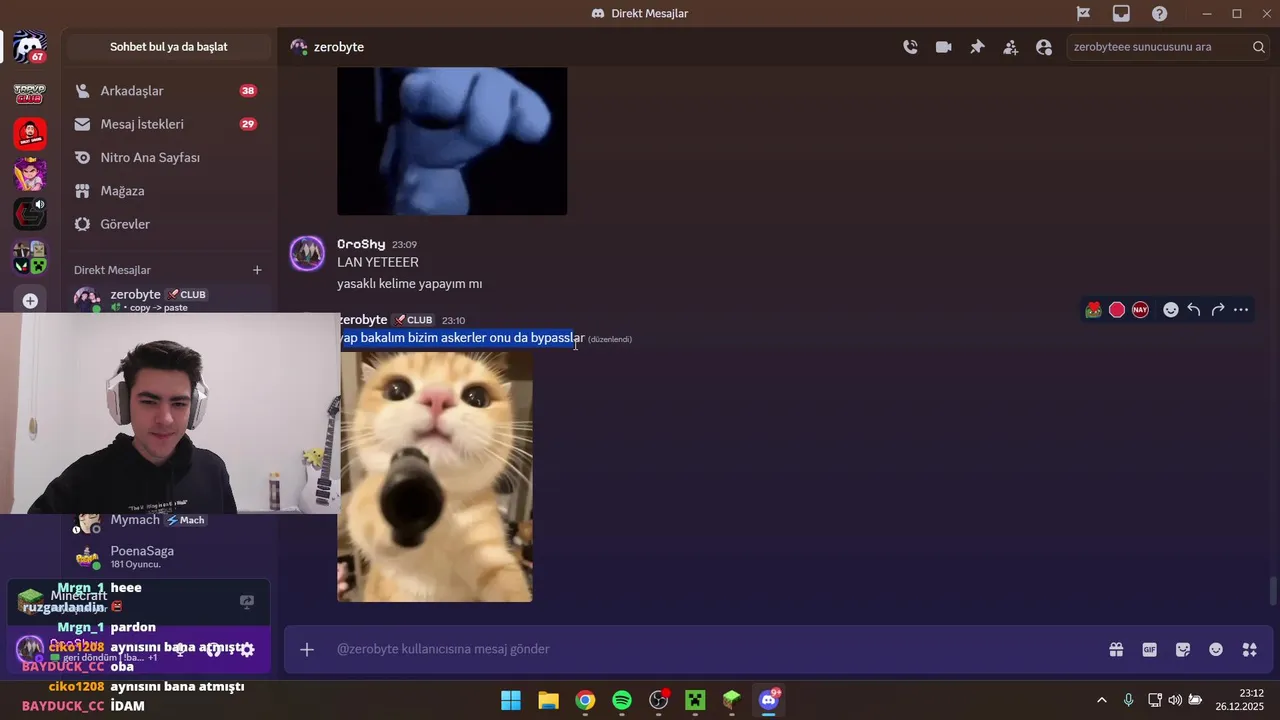Open Görevler
The height and width of the screenshot is (720, 1280).
click(168, 224)
